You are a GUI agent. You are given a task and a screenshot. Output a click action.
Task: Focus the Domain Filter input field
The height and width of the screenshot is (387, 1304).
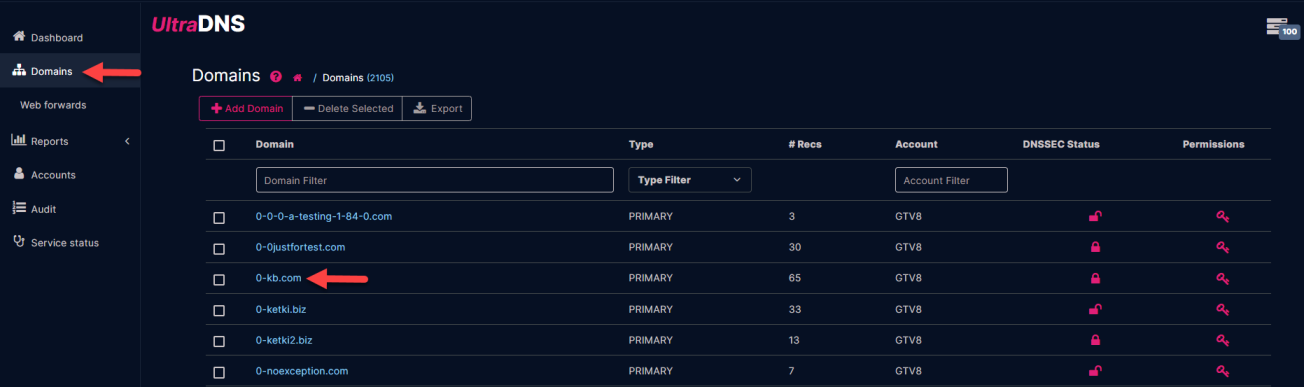point(435,180)
